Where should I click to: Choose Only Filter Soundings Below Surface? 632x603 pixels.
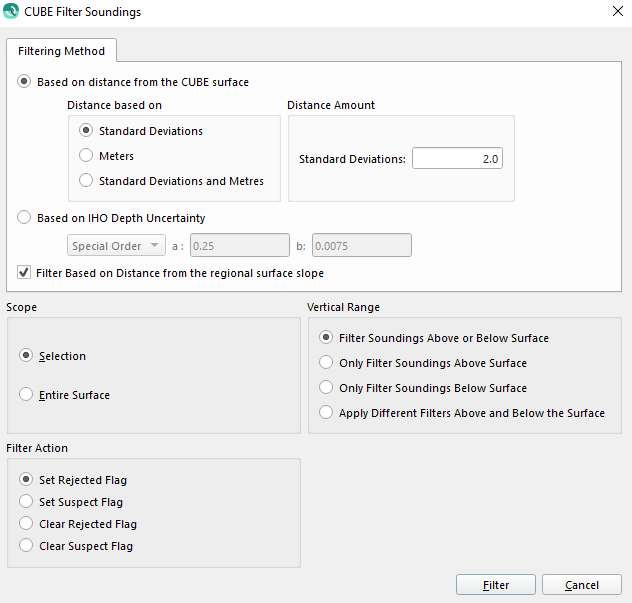click(x=326, y=388)
